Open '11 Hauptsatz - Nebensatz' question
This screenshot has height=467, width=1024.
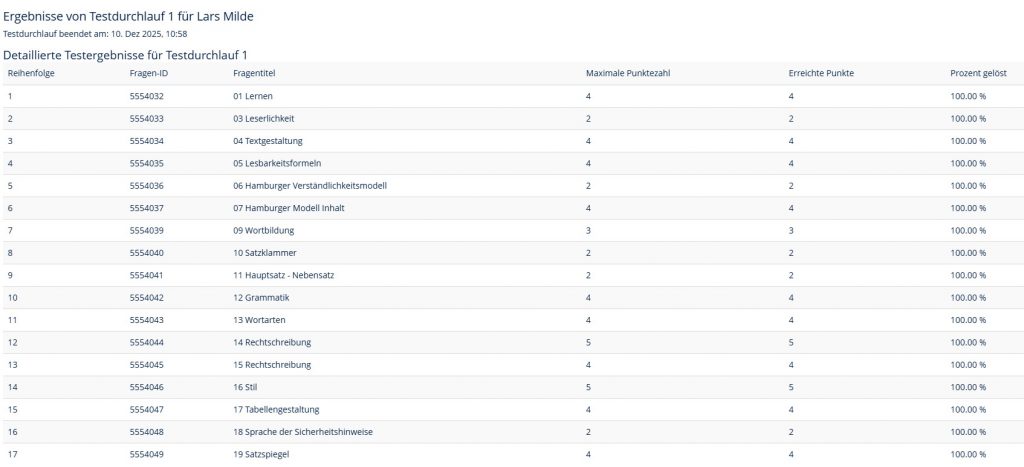(284, 275)
